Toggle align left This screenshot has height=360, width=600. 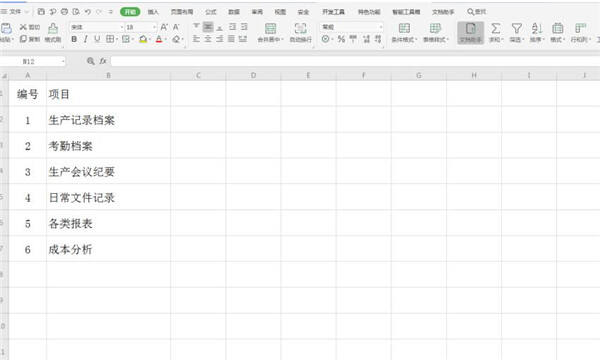coord(196,39)
